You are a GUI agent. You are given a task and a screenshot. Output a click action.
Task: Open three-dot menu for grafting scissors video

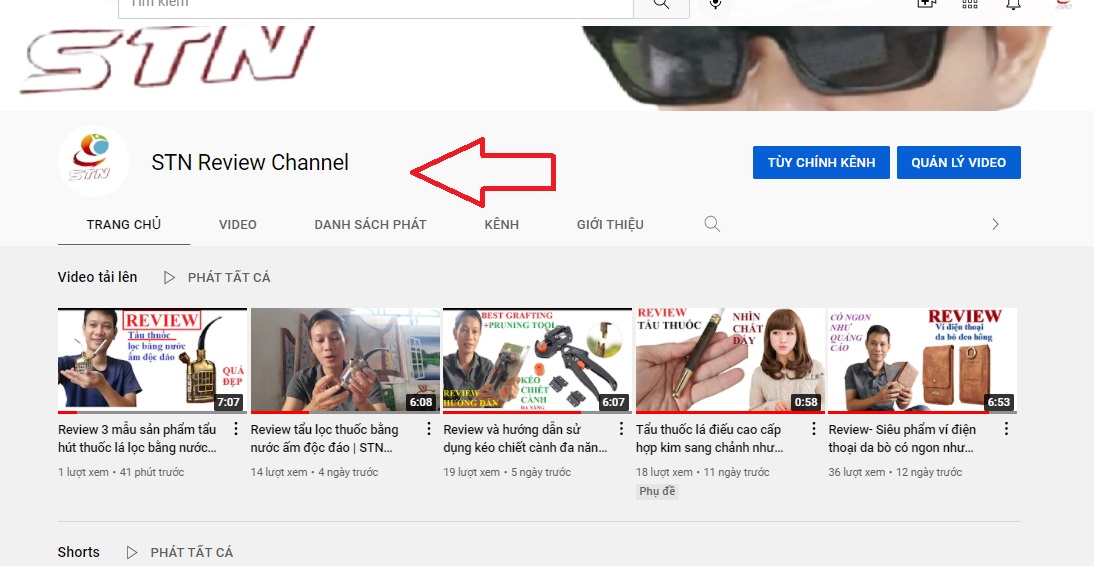click(x=621, y=429)
